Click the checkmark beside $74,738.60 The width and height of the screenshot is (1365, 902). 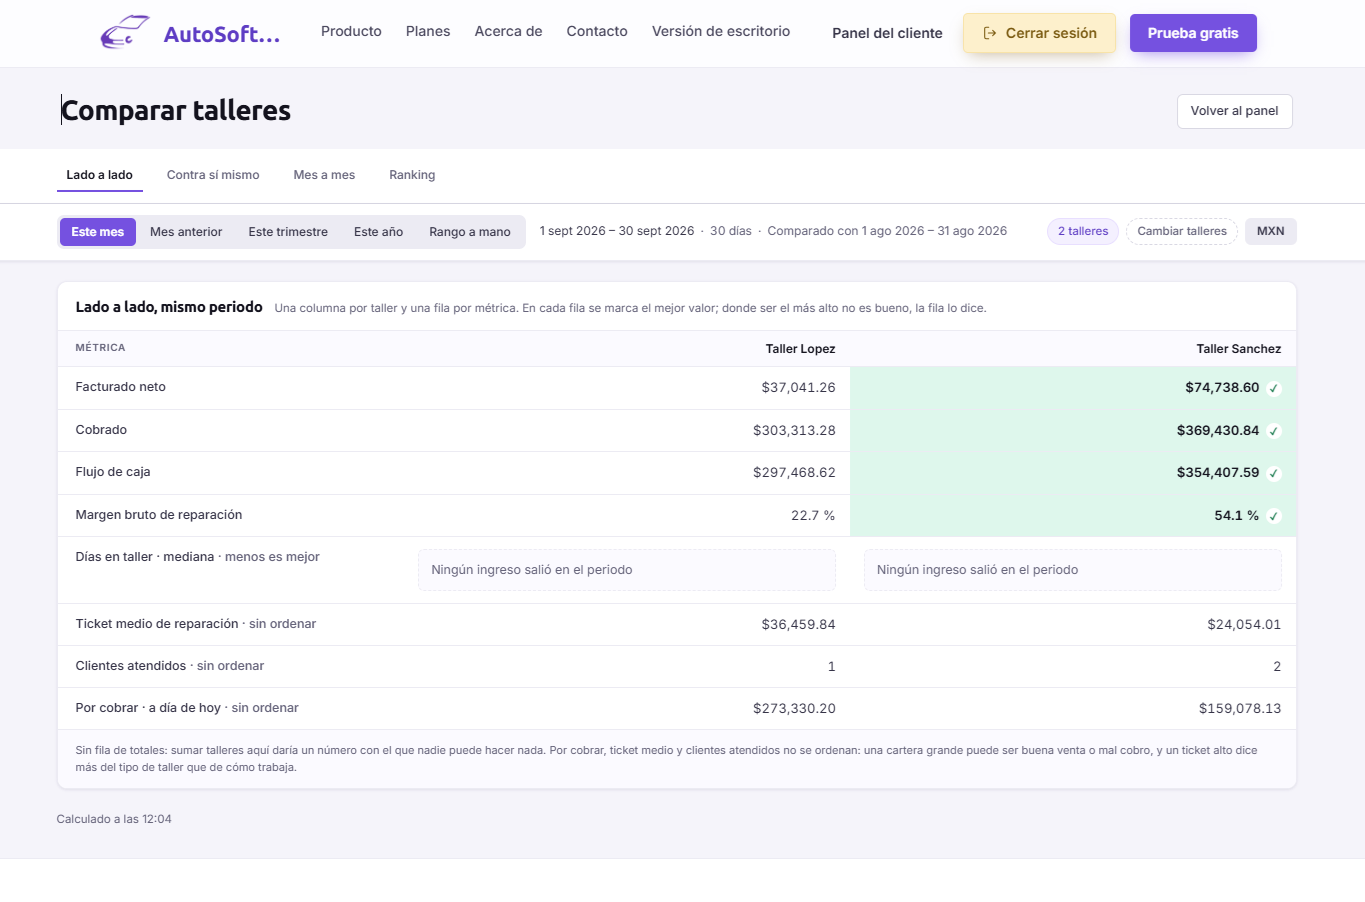tap(1274, 388)
